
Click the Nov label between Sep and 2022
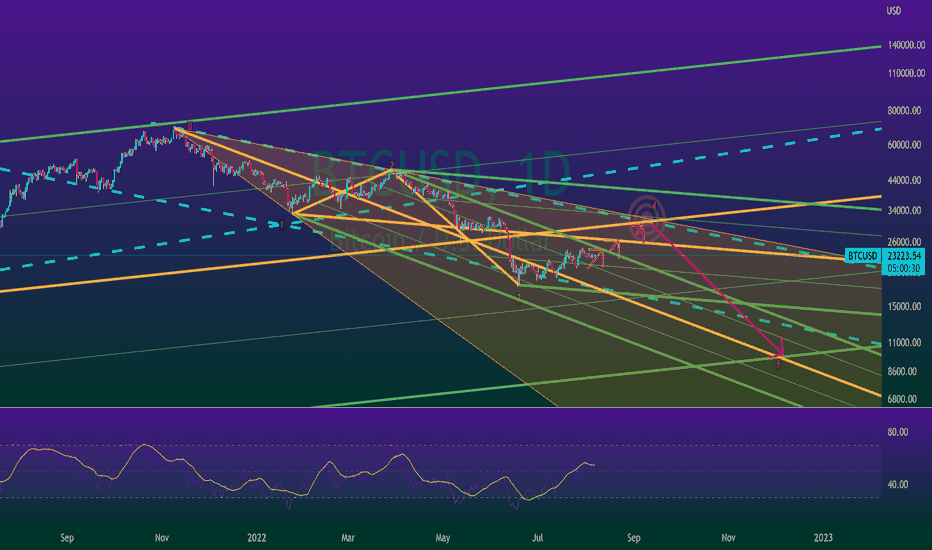162,538
